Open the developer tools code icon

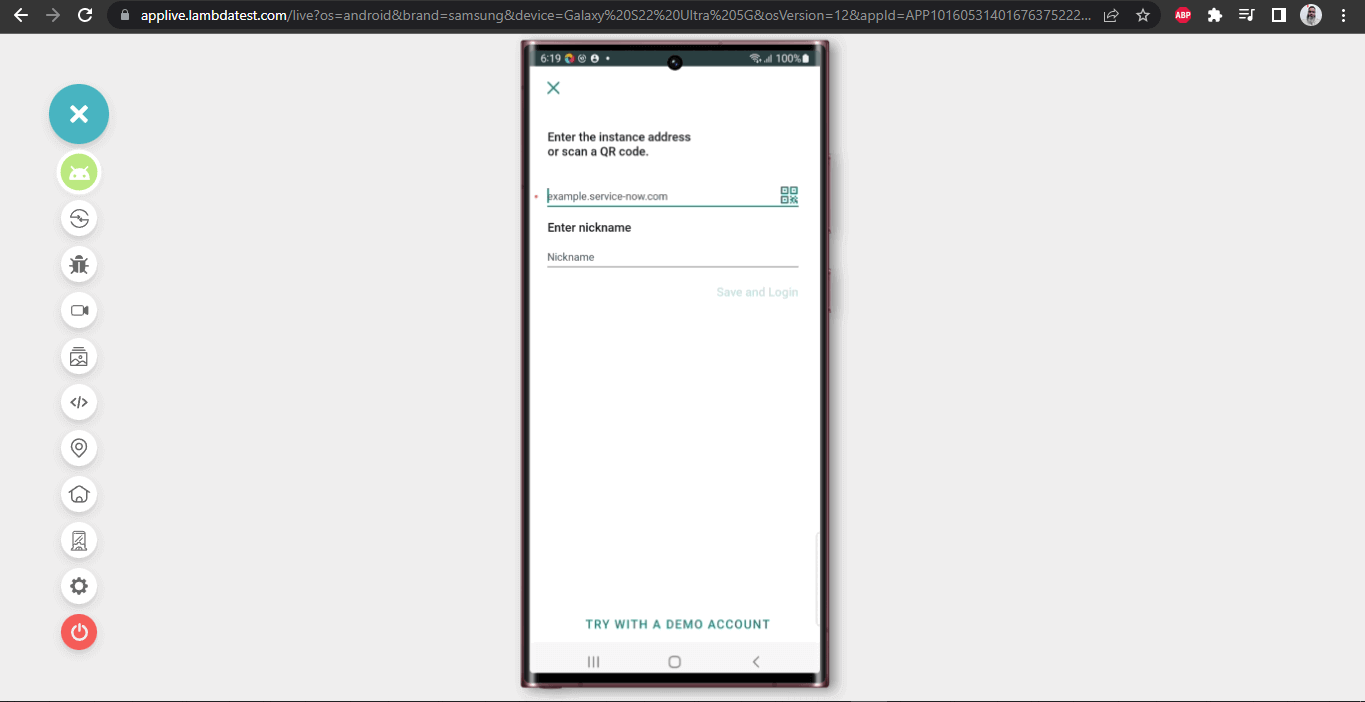(x=79, y=402)
